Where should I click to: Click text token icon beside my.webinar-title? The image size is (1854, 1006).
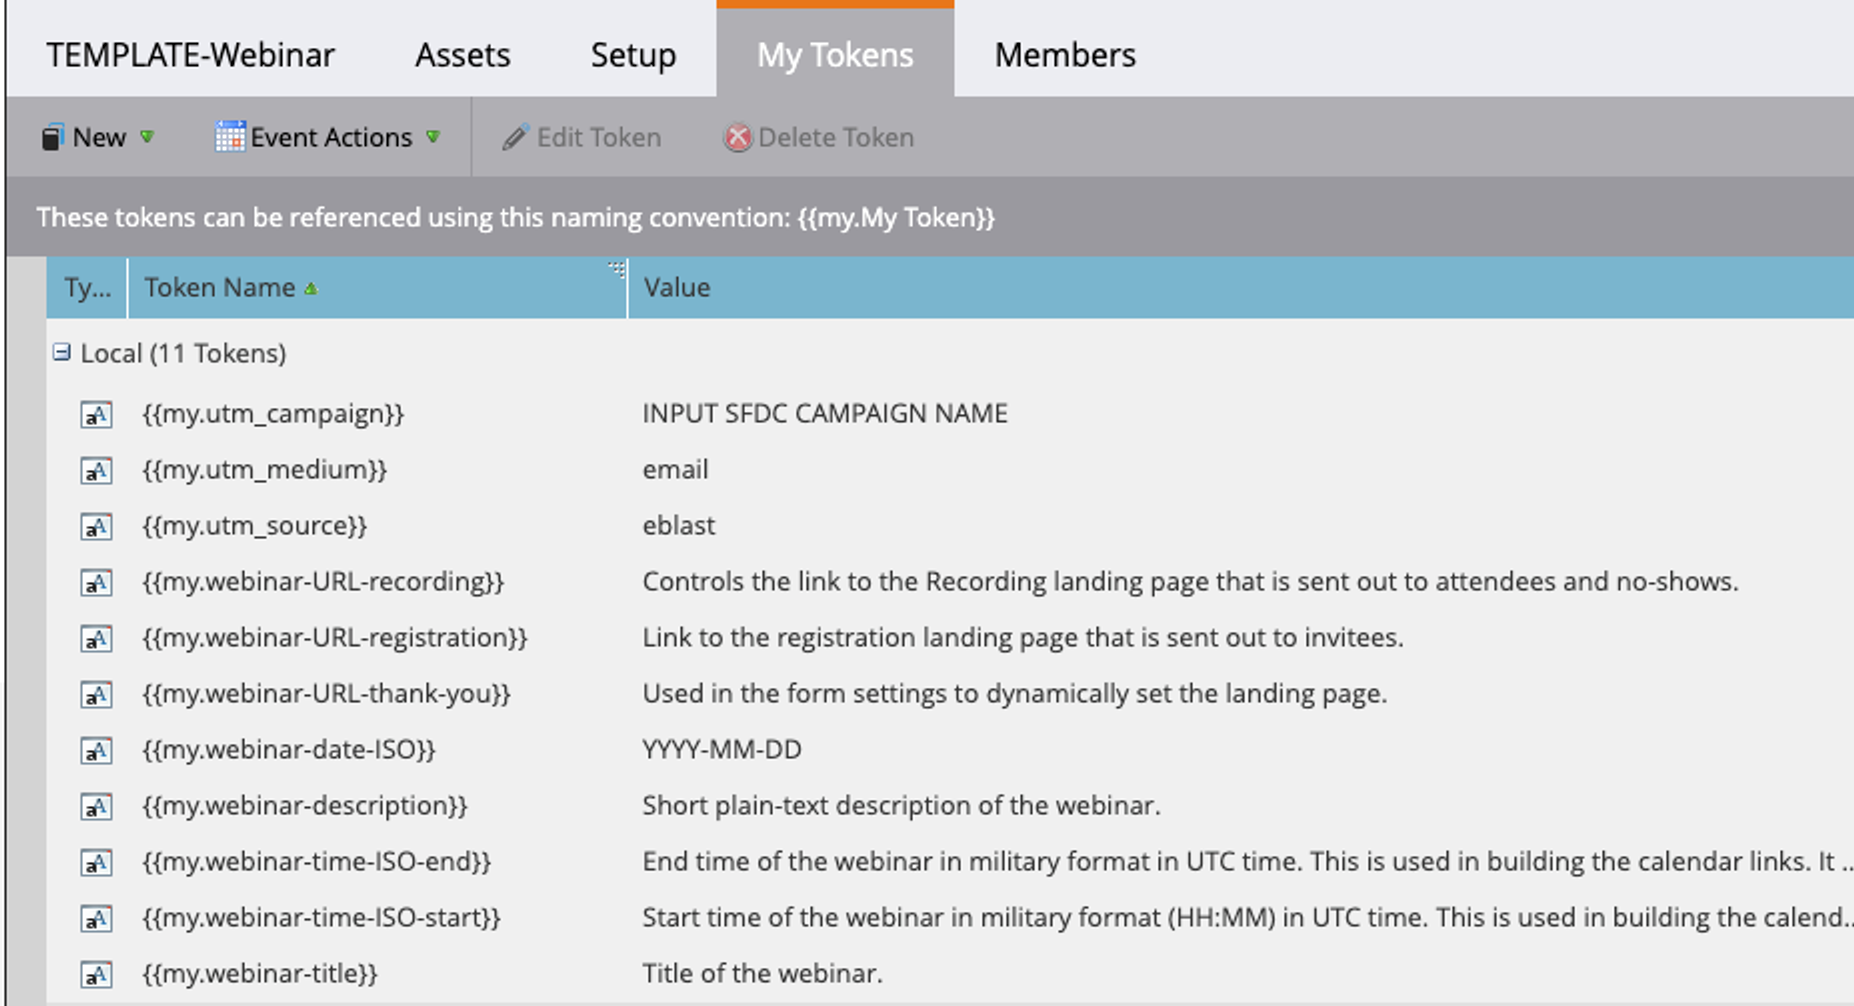(96, 974)
